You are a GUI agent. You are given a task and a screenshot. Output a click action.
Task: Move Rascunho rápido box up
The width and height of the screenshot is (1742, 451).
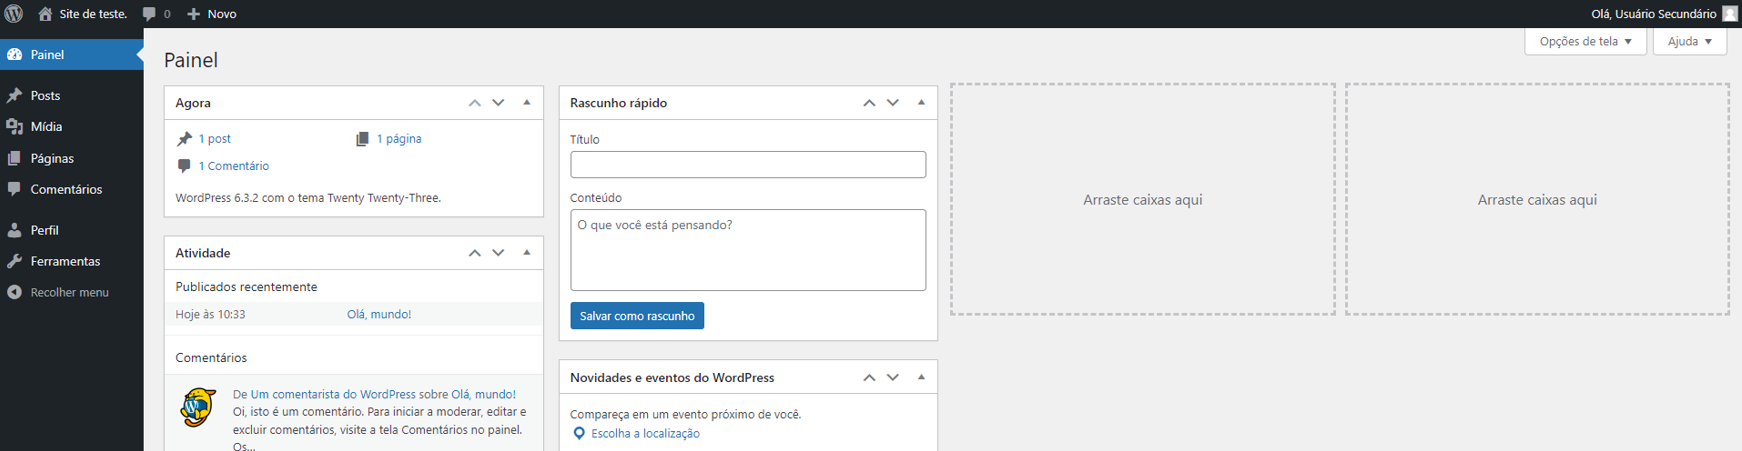(869, 103)
